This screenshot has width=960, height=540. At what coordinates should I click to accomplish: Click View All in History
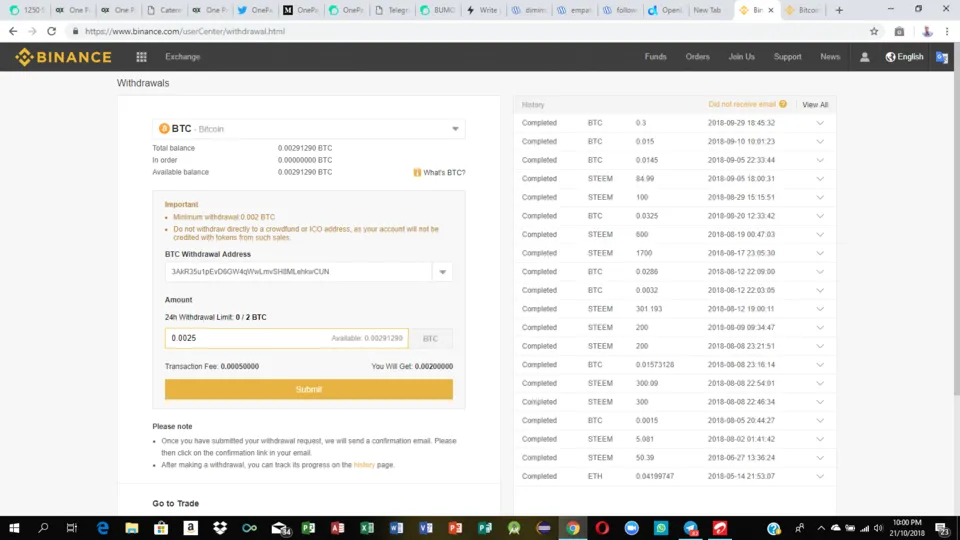[815, 105]
